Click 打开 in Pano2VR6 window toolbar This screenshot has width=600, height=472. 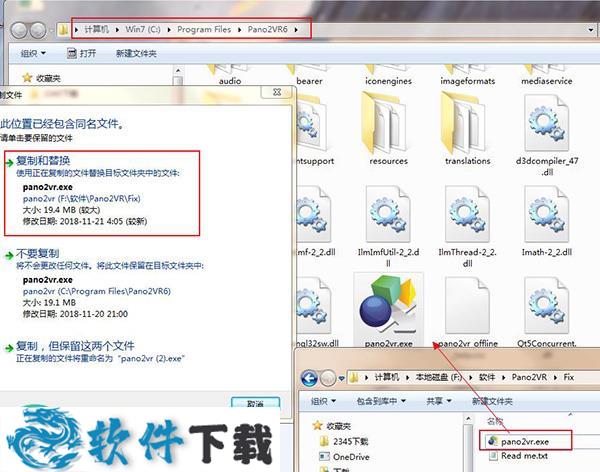click(x=82, y=53)
